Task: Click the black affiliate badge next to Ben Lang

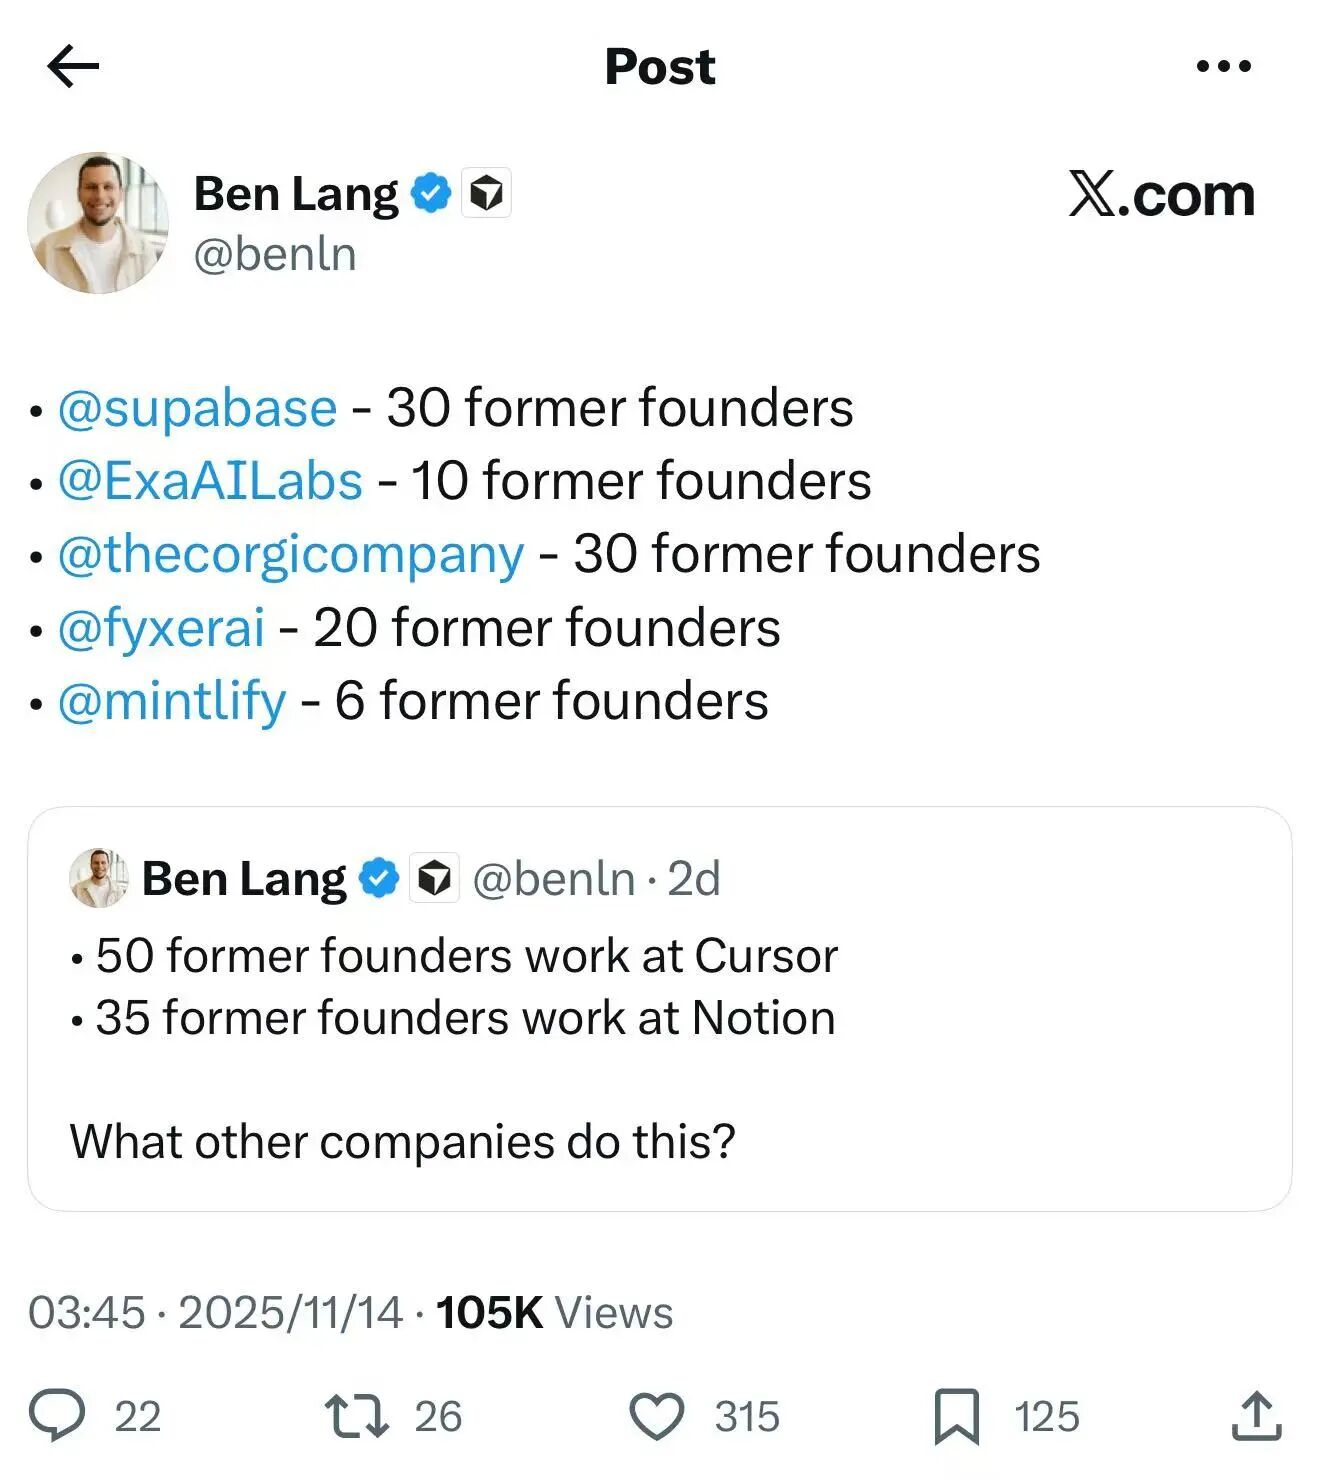Action: 486,193
